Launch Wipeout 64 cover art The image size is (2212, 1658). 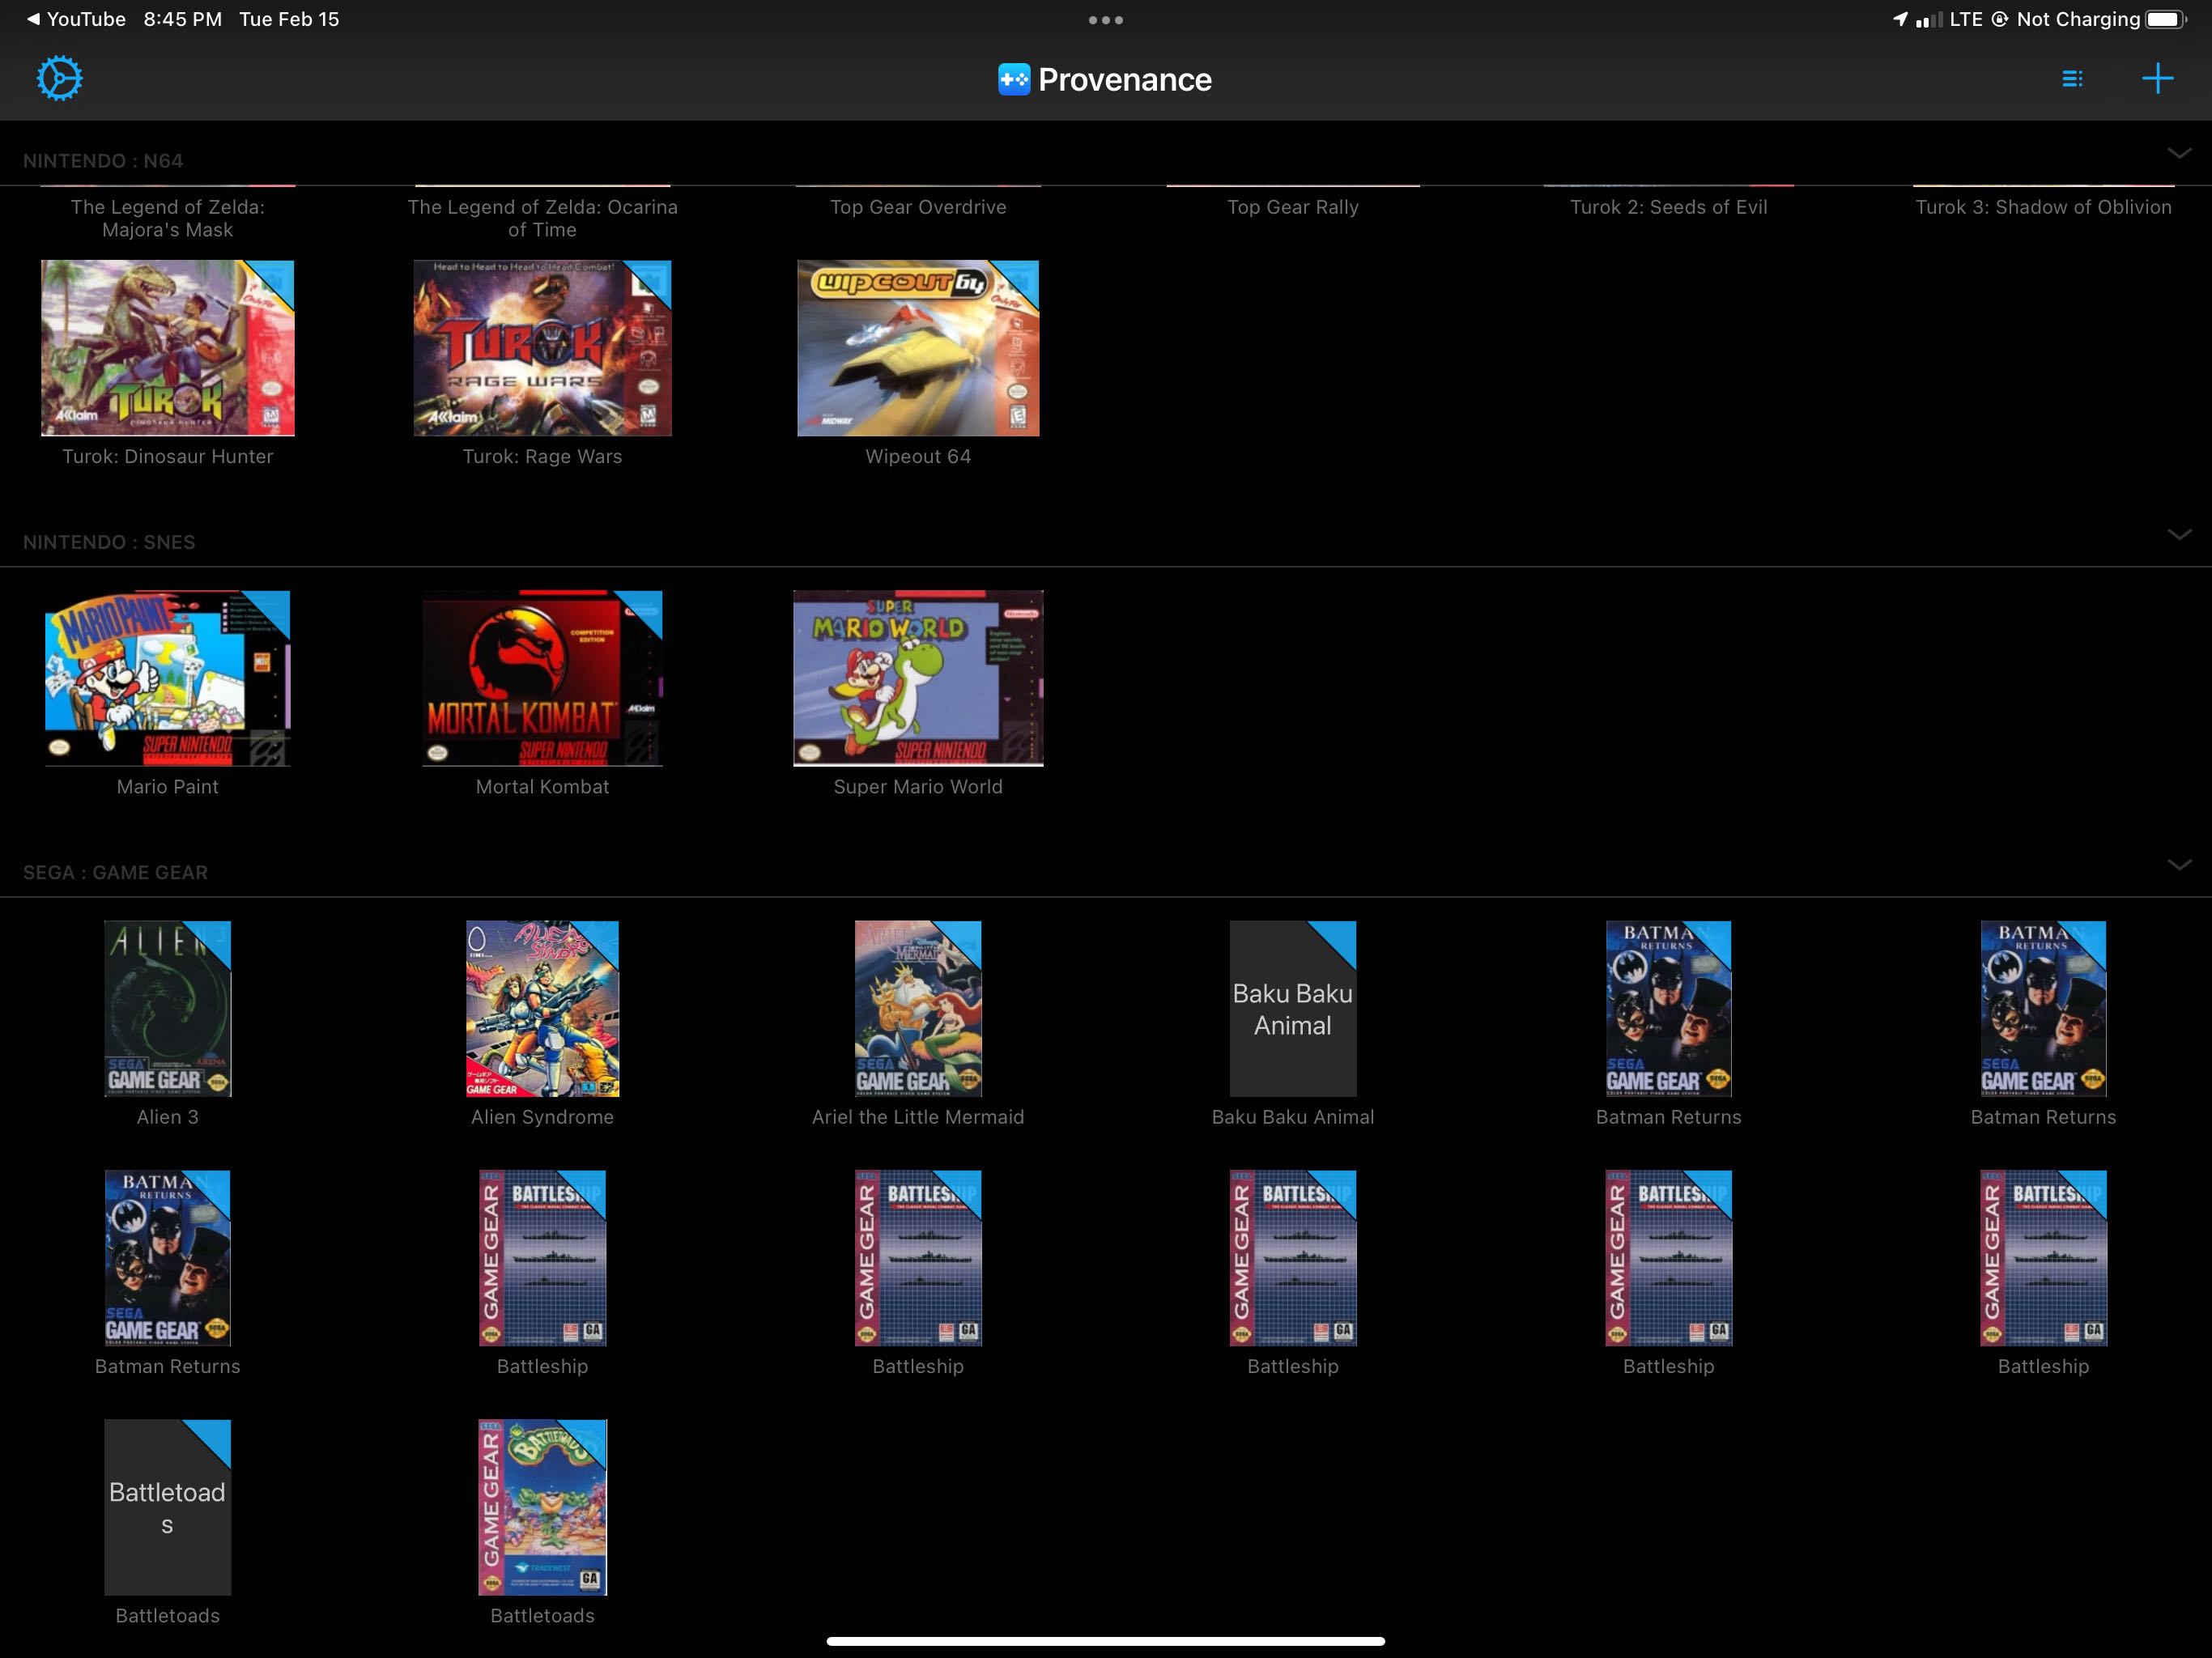coord(918,348)
